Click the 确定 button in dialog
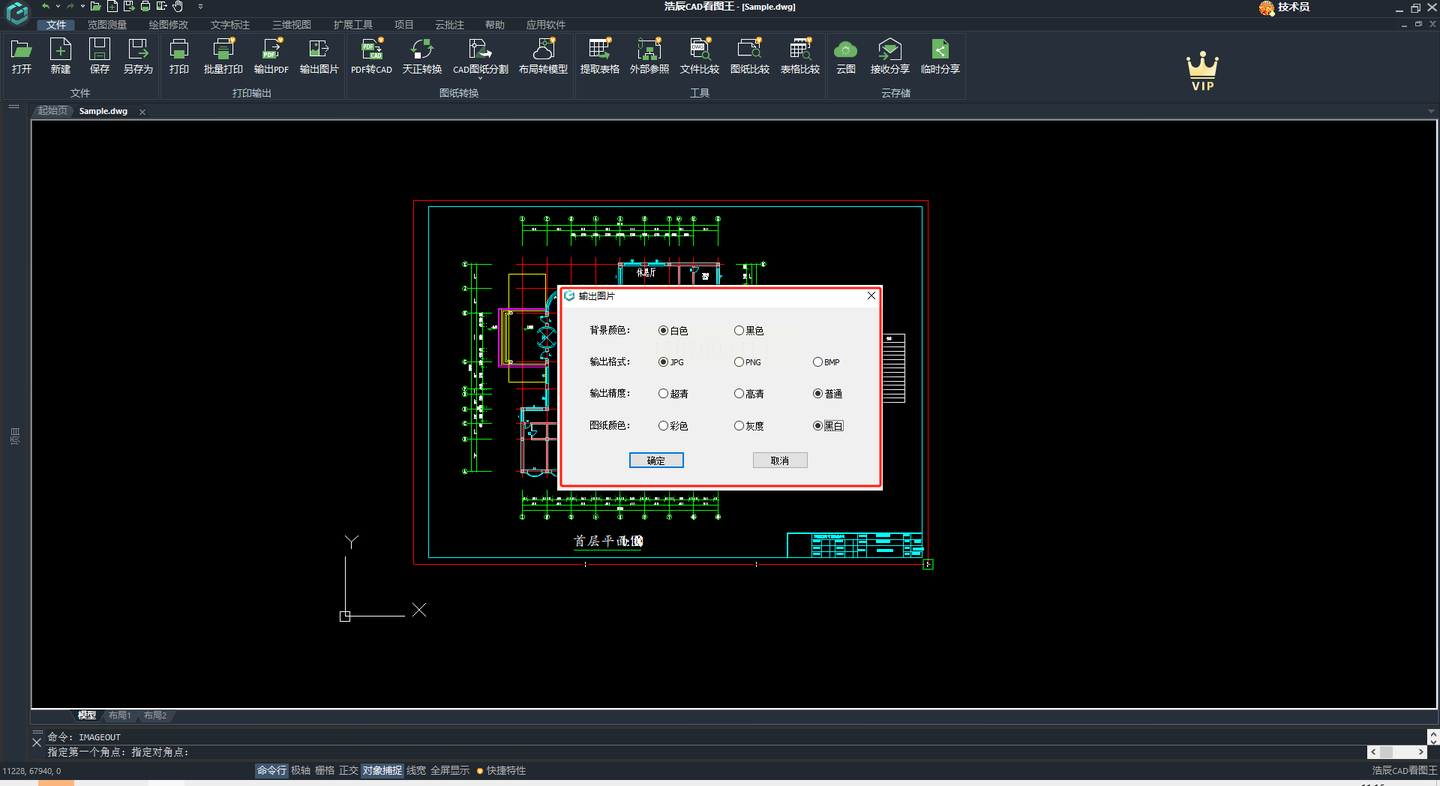This screenshot has width=1440, height=786. pos(656,461)
